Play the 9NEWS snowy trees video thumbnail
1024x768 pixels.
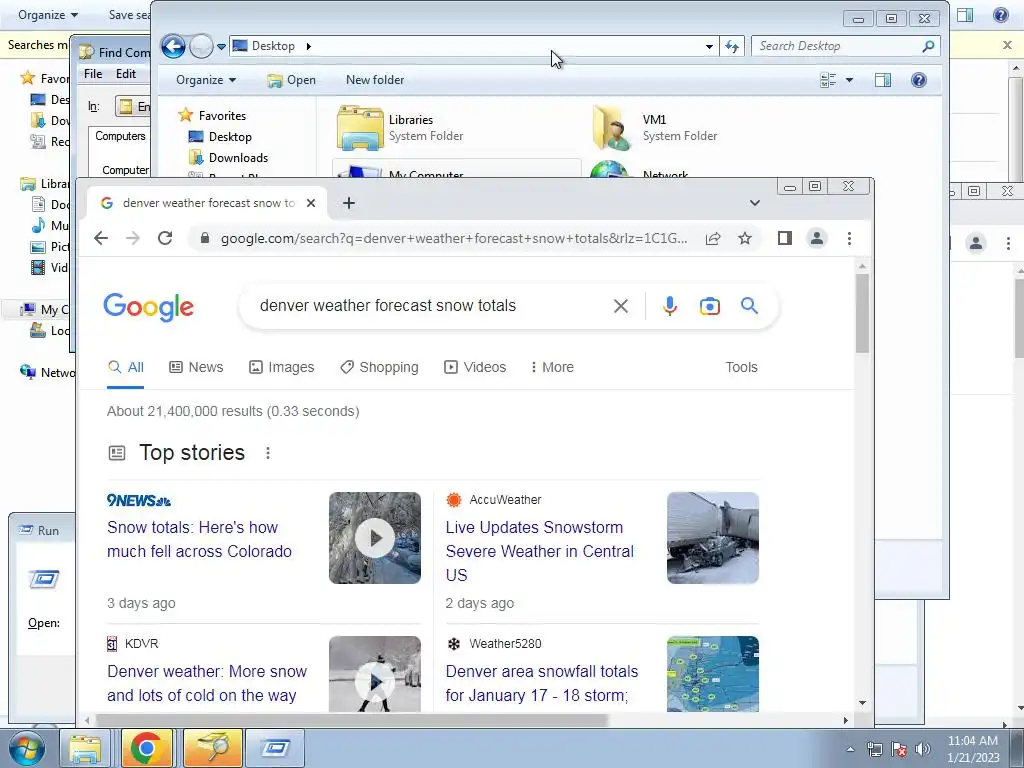375,538
